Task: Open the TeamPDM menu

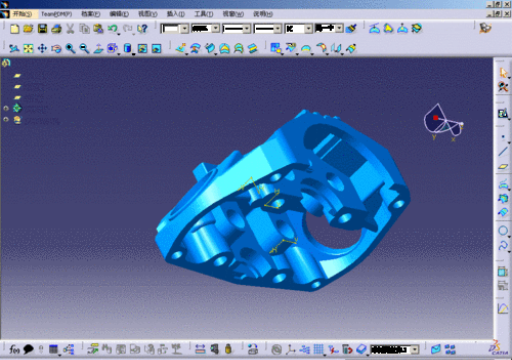Action: click(x=56, y=14)
